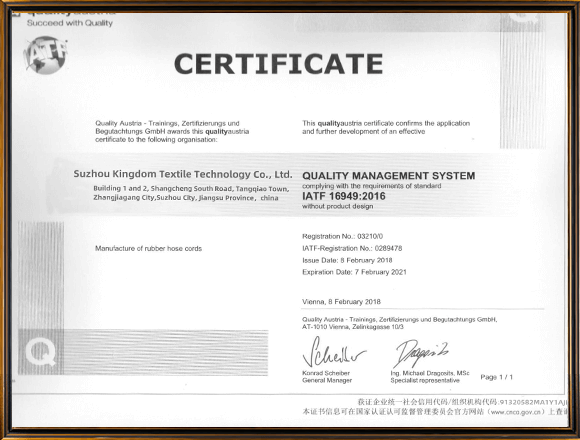Click QUALITY MANAGEMENT SYSTEM title
The width and height of the screenshot is (580, 440).
(388, 176)
